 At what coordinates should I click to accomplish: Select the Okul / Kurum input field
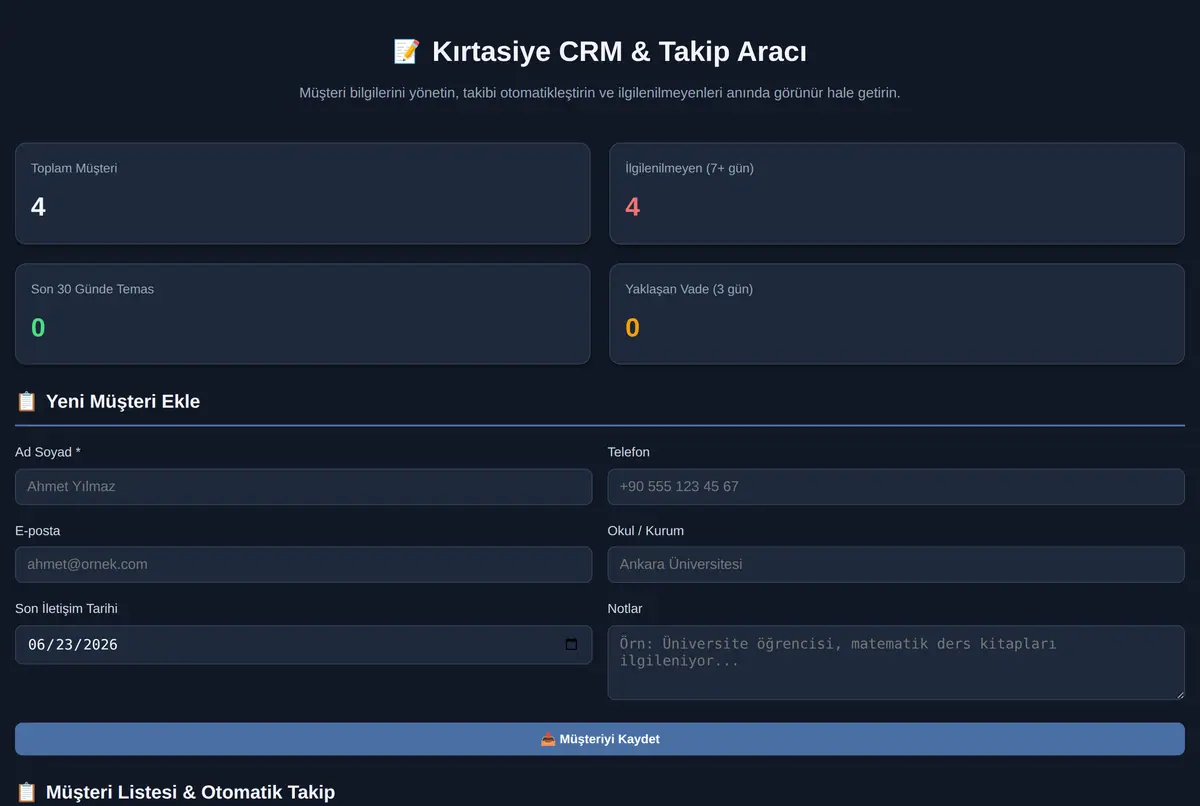(x=896, y=565)
